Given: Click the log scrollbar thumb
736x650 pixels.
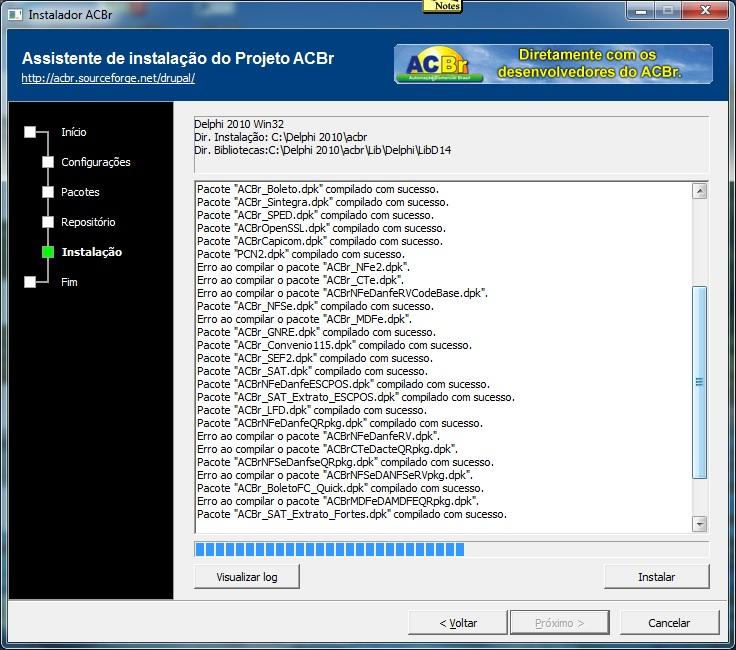Looking at the screenshot, I should 700,382.
